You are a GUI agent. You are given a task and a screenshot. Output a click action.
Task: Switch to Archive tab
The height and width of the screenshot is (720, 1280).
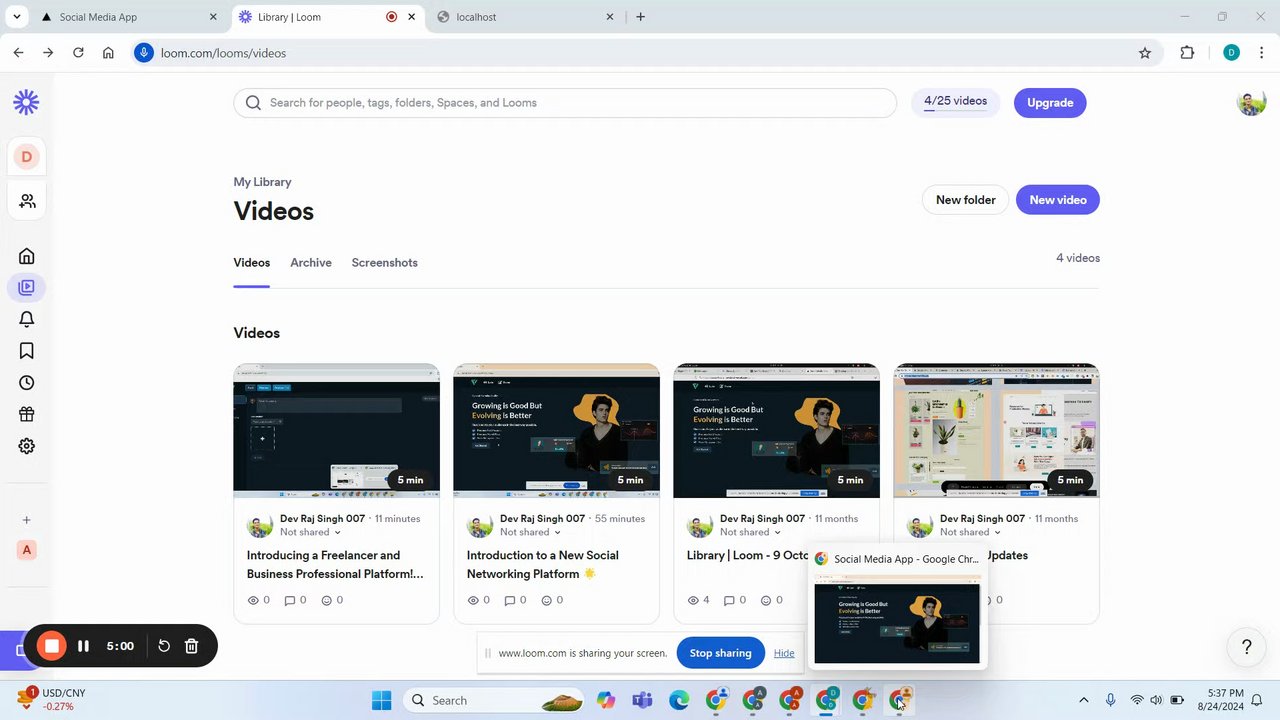coord(311,263)
